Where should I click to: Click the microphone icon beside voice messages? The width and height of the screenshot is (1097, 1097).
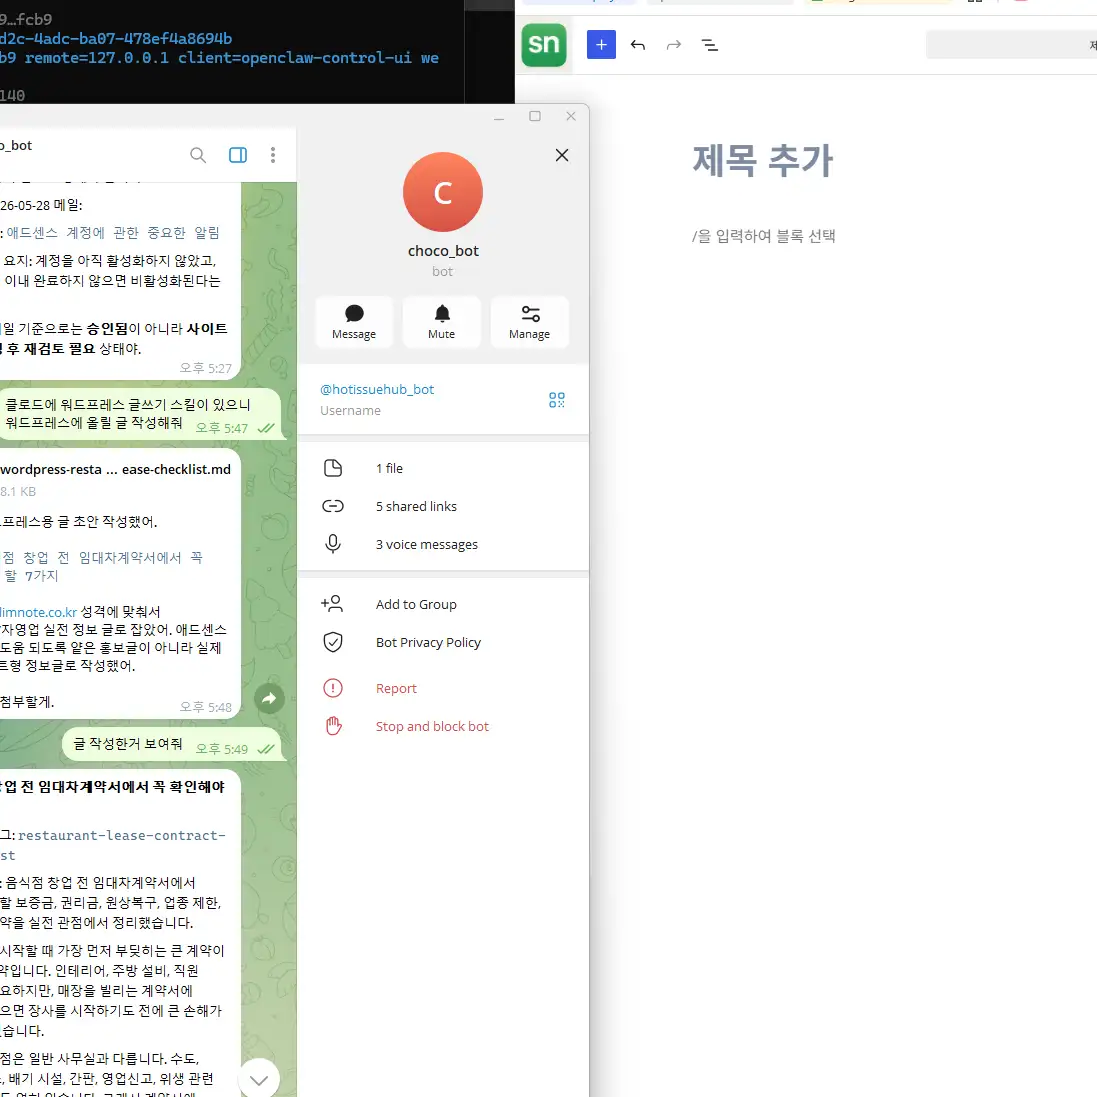point(333,544)
